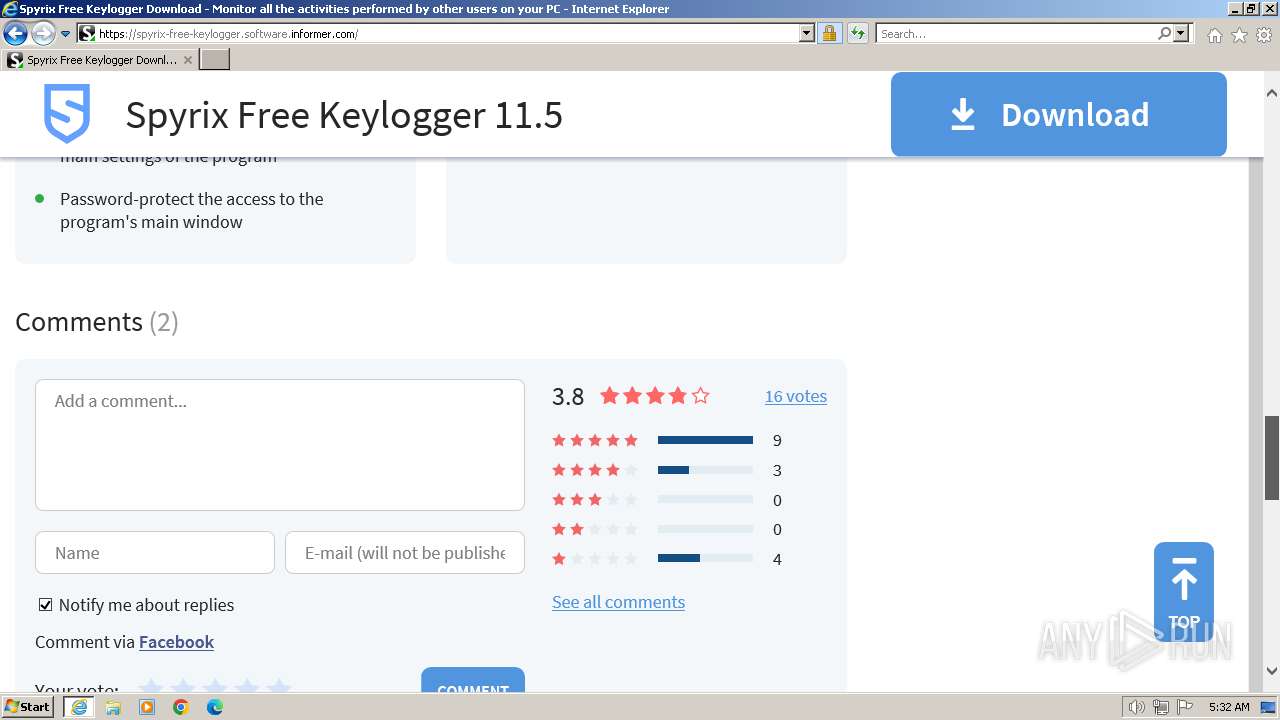The image size is (1280, 720).
Task: Click the three-star rating row stars
Action: 595,500
